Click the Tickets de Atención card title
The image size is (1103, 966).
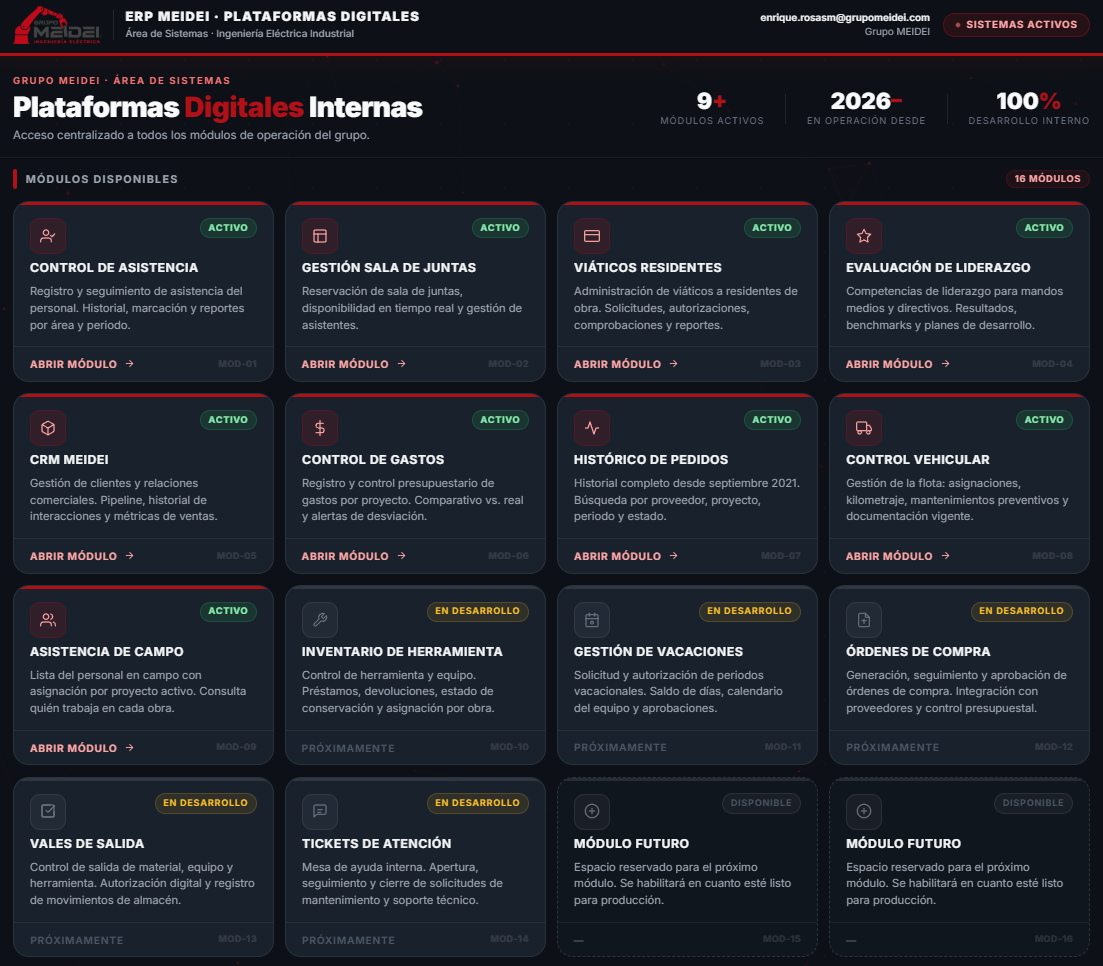point(376,844)
